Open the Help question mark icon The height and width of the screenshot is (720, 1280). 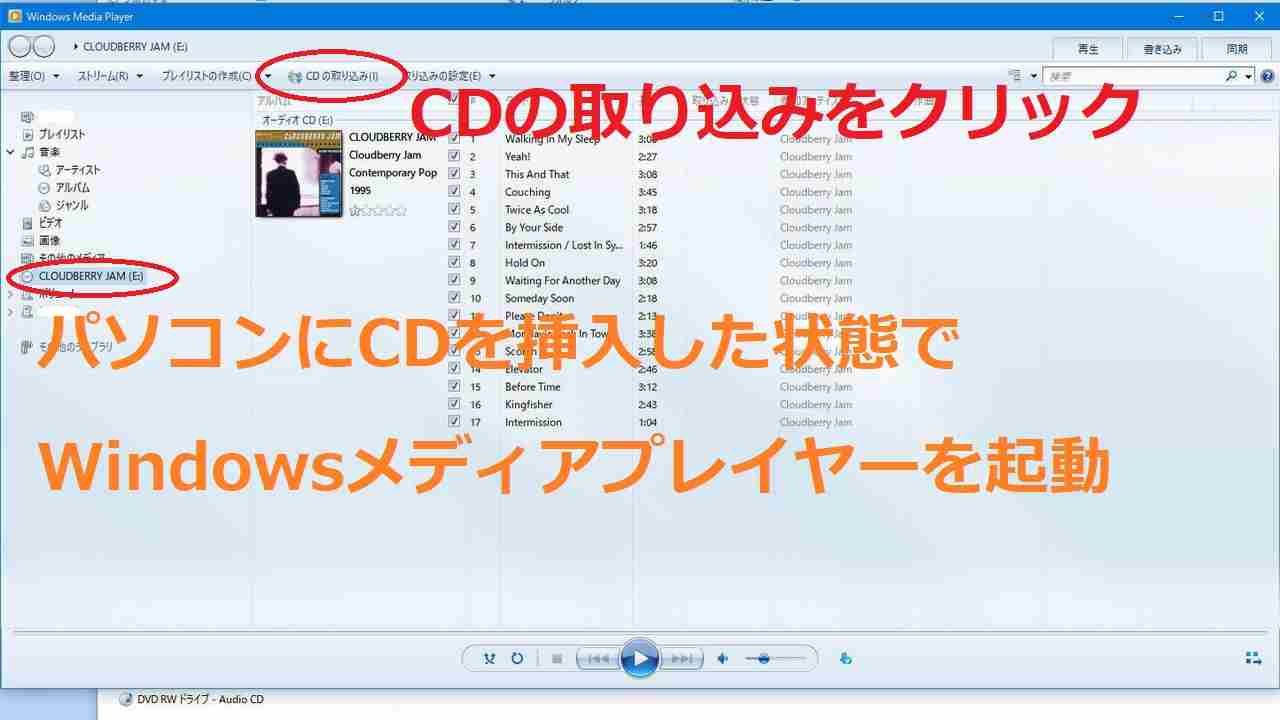click(1267, 76)
